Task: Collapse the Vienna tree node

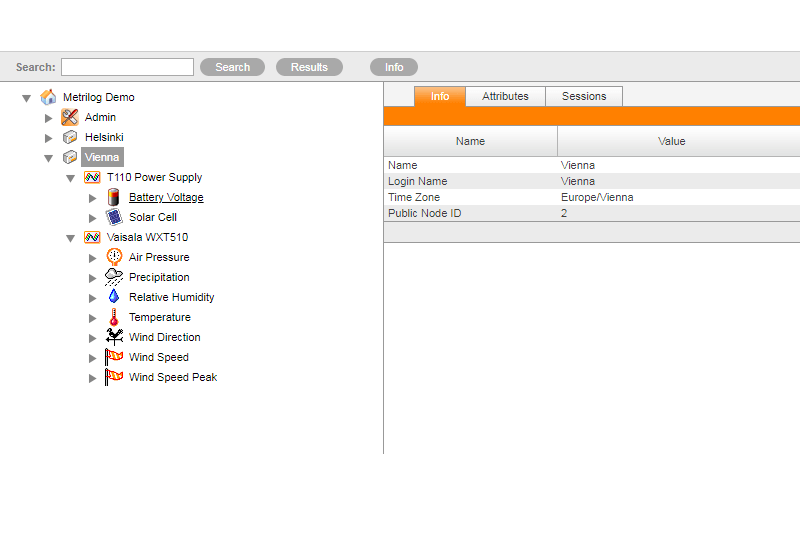Action: [x=48, y=158]
